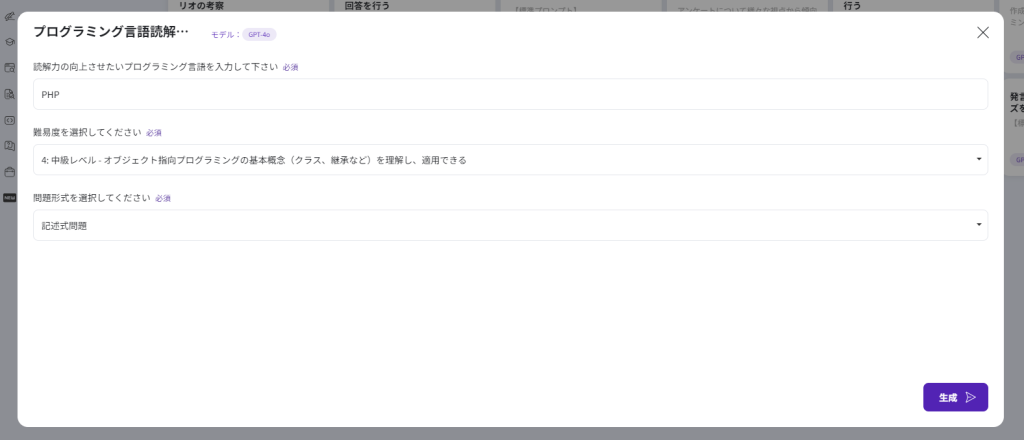Open the graduation cap sidebar icon

pos(9,42)
